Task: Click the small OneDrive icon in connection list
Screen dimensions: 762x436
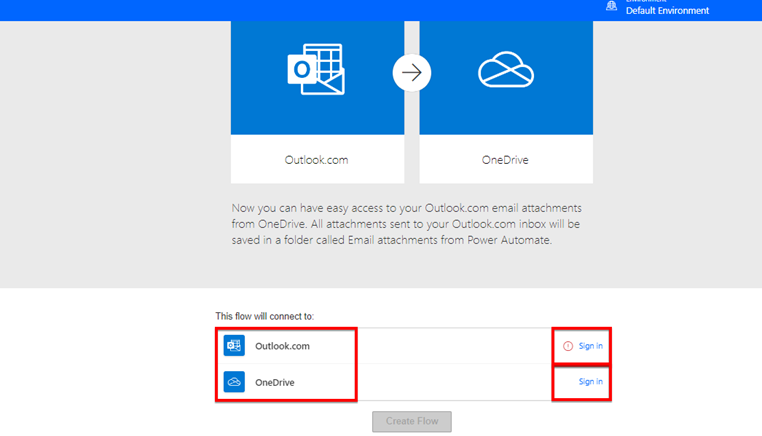Action: tap(234, 382)
